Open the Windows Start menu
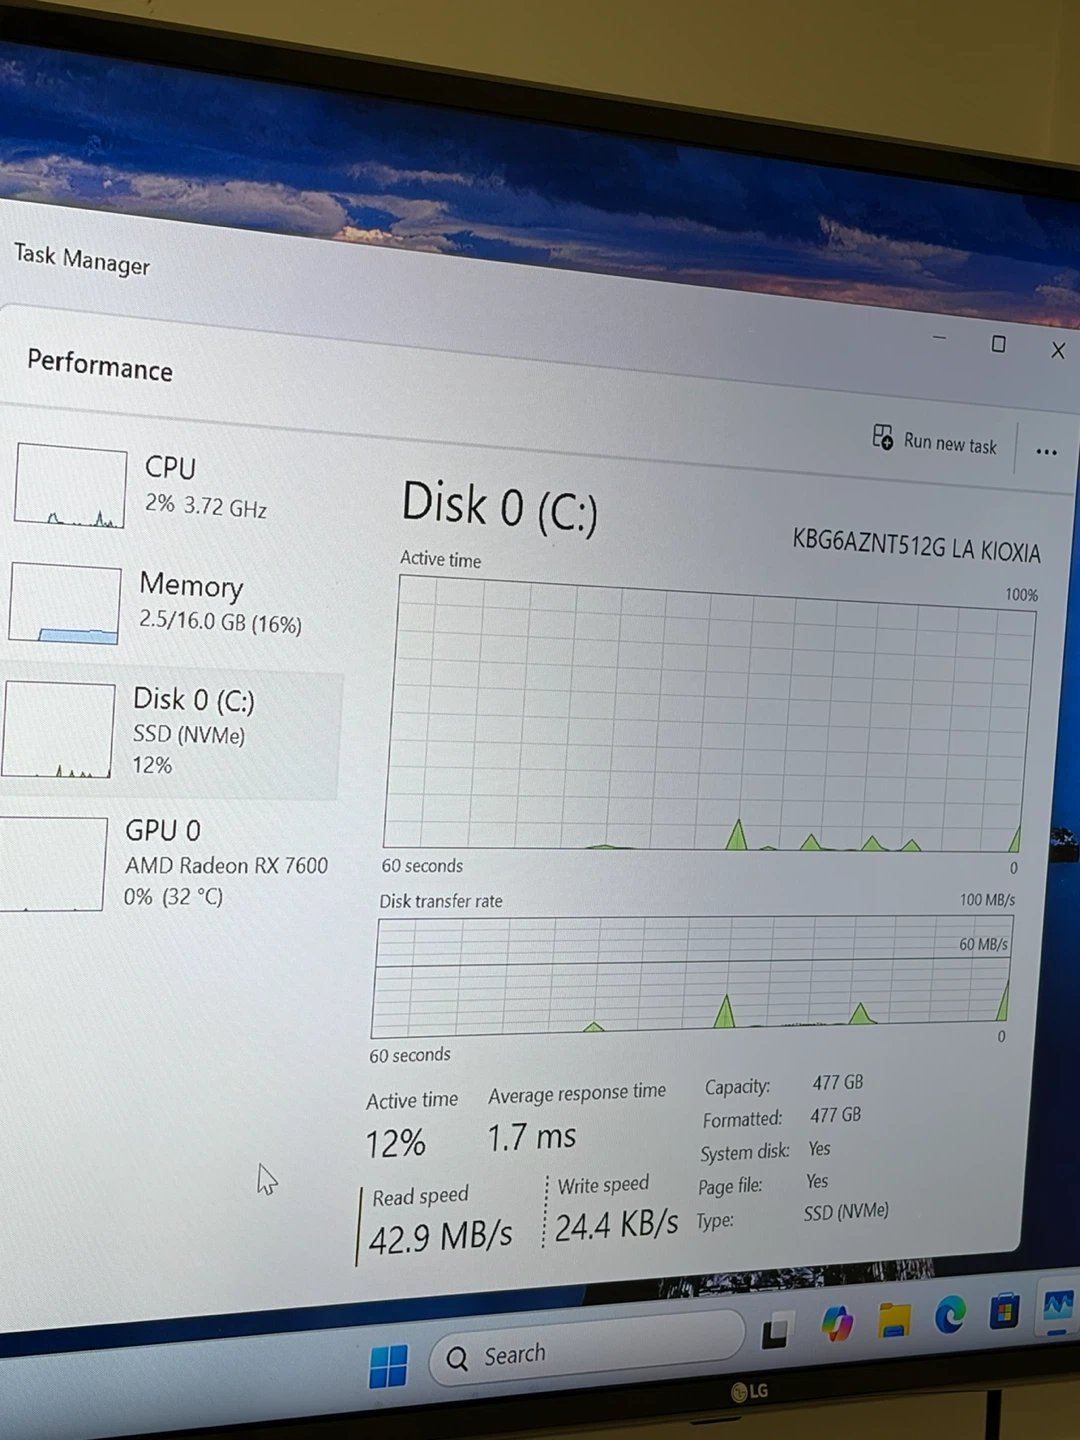 coord(388,1366)
